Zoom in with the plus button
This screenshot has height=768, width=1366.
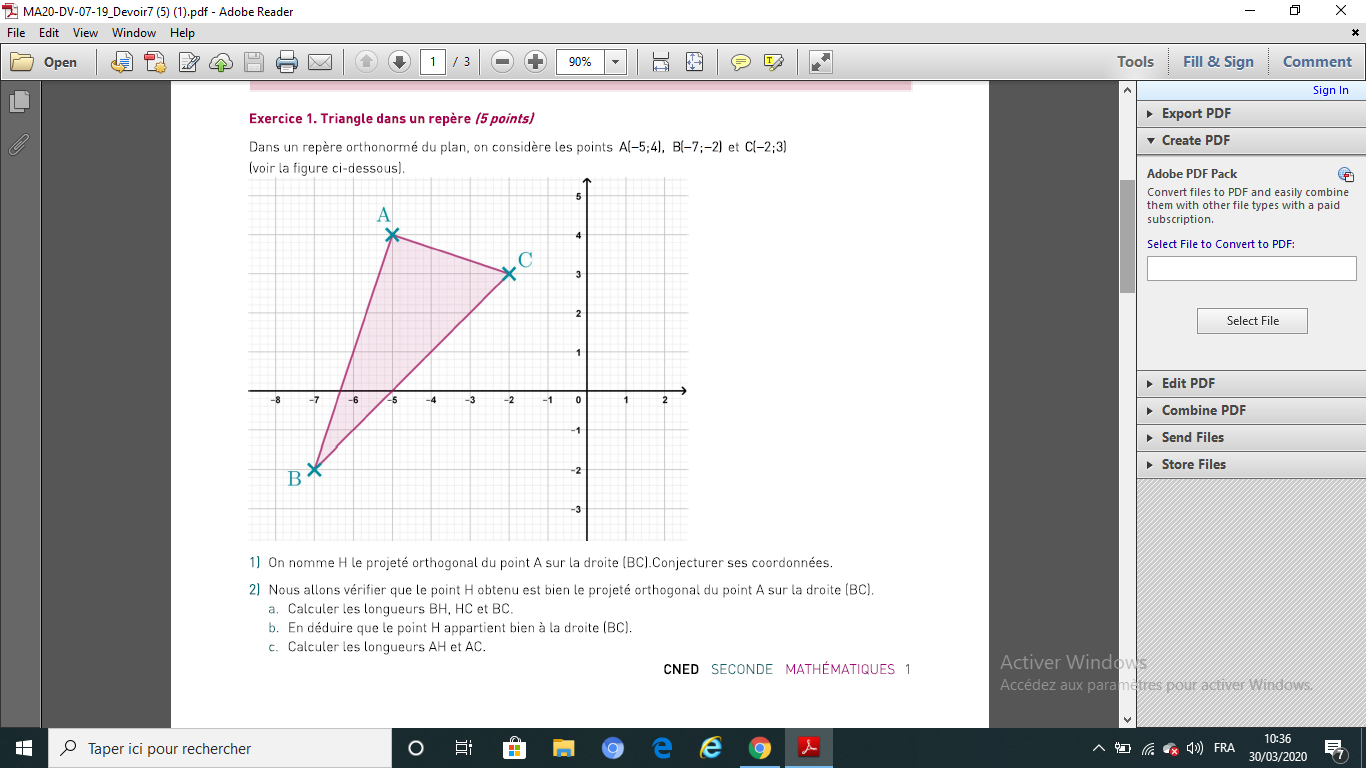(535, 62)
